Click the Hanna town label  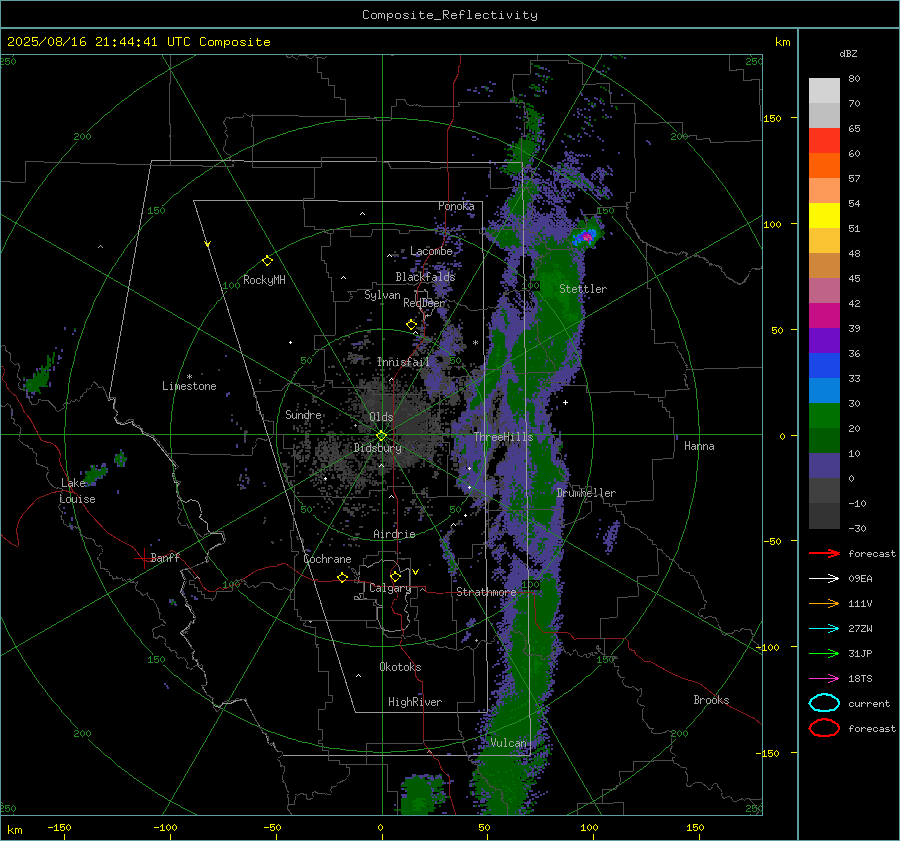699,446
